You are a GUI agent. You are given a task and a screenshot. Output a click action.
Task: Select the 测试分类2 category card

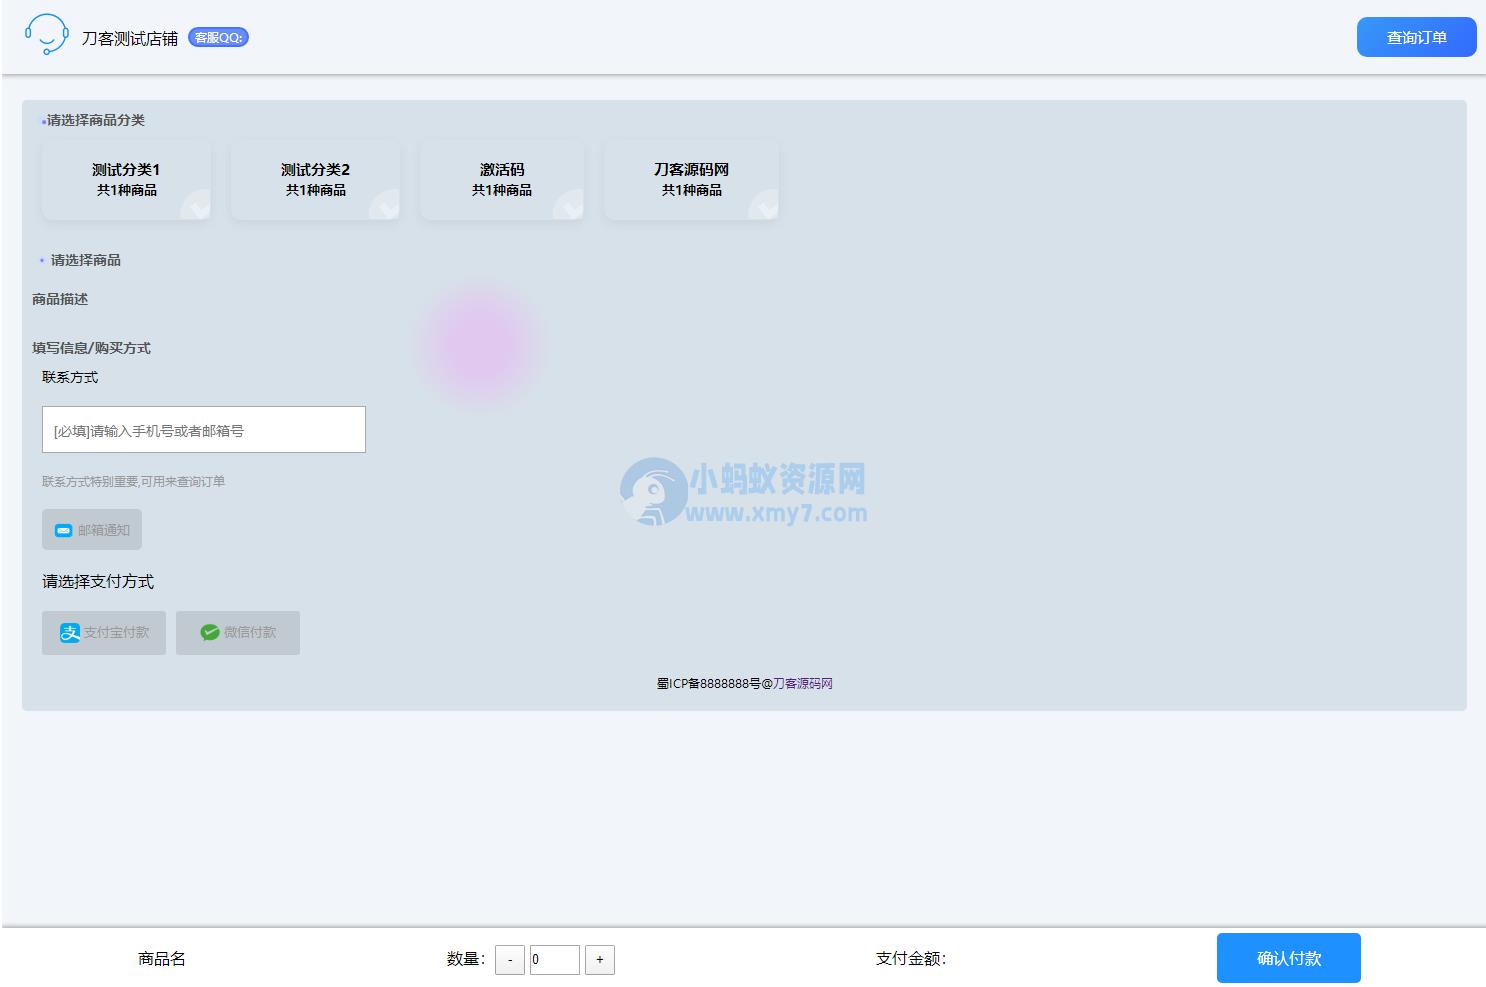[x=315, y=179]
